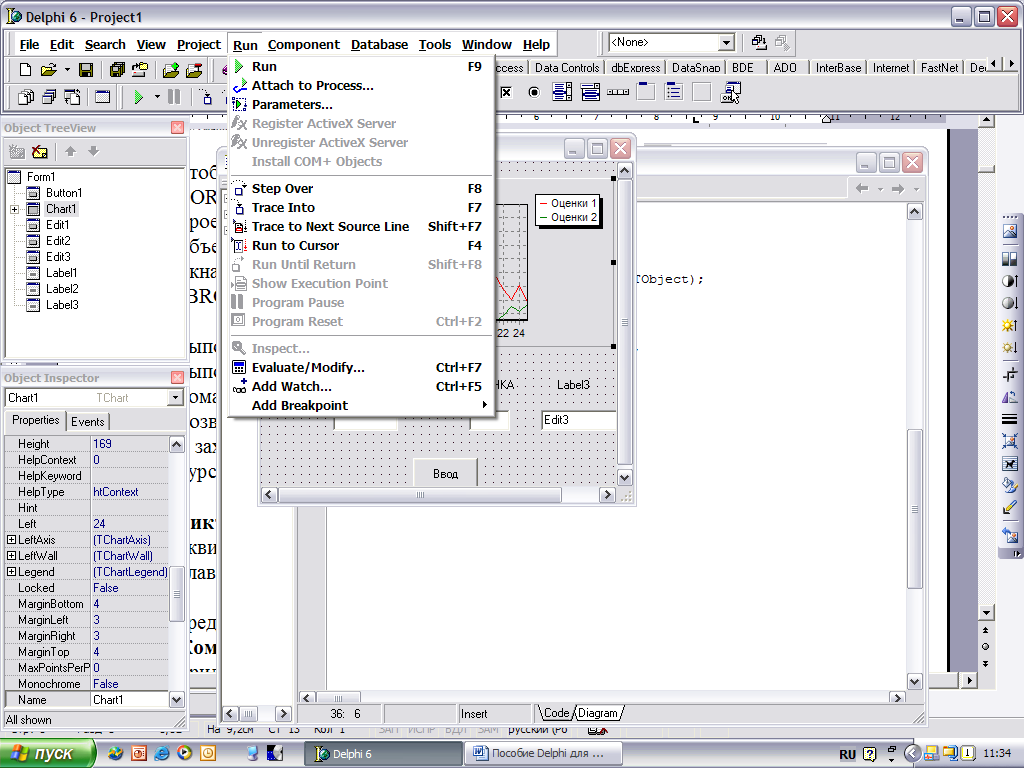This screenshot has height=768, width=1024.
Task: Open the Add Breakpoint submenu
Action: coord(360,406)
